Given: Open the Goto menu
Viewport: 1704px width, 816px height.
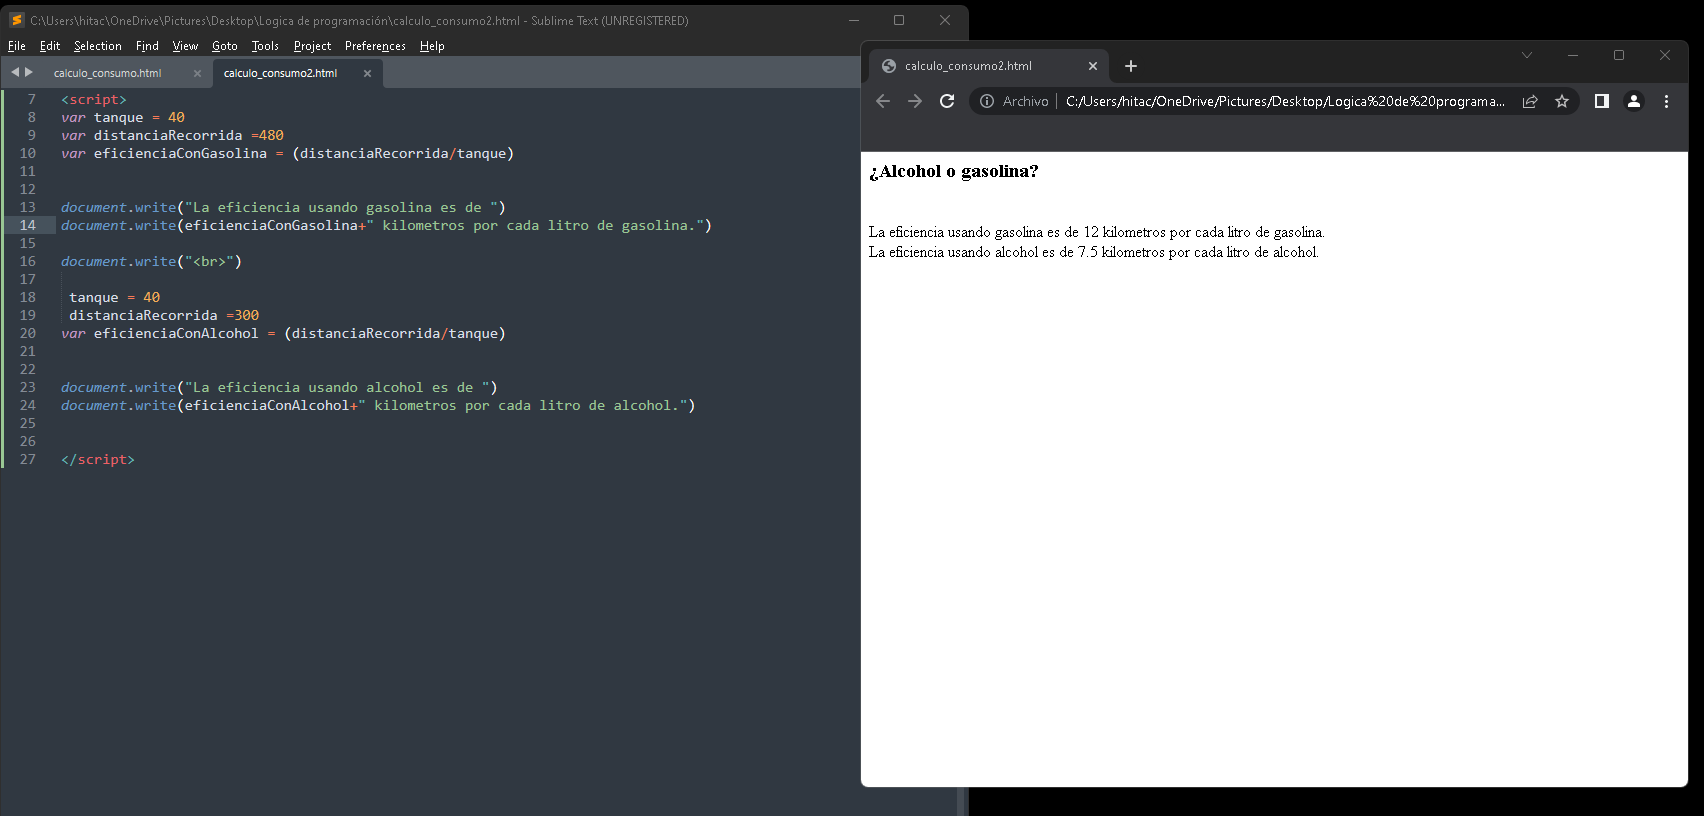Looking at the screenshot, I should (x=225, y=46).
